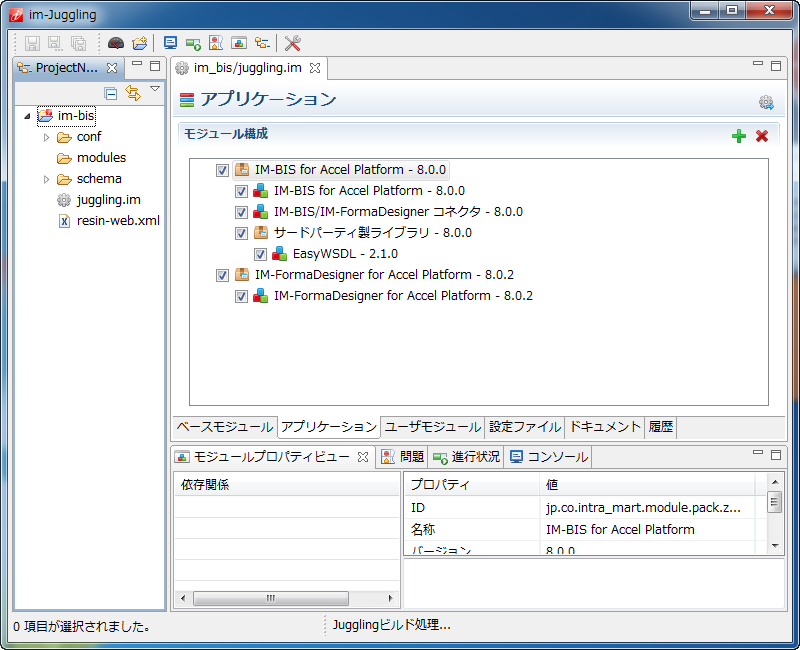Image resolution: width=800 pixels, height=650 pixels.
Task: Collapse the im-bis project tree node
Action: (28, 116)
